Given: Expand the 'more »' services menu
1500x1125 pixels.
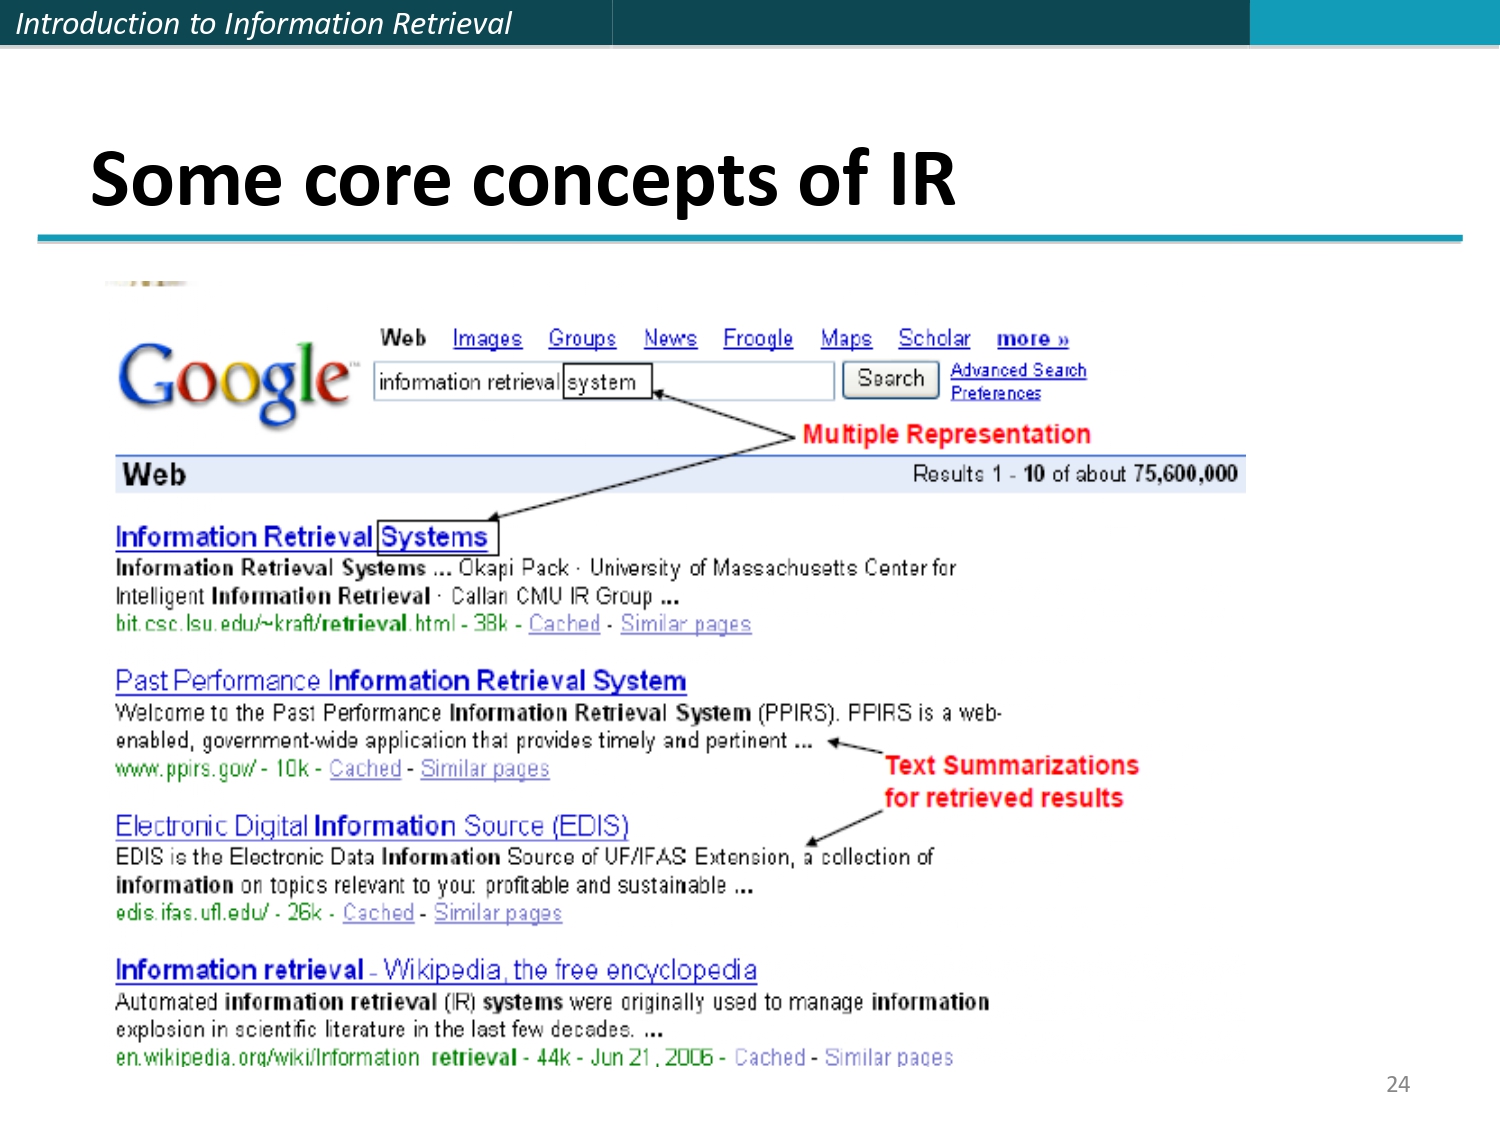Looking at the screenshot, I should click(1031, 339).
